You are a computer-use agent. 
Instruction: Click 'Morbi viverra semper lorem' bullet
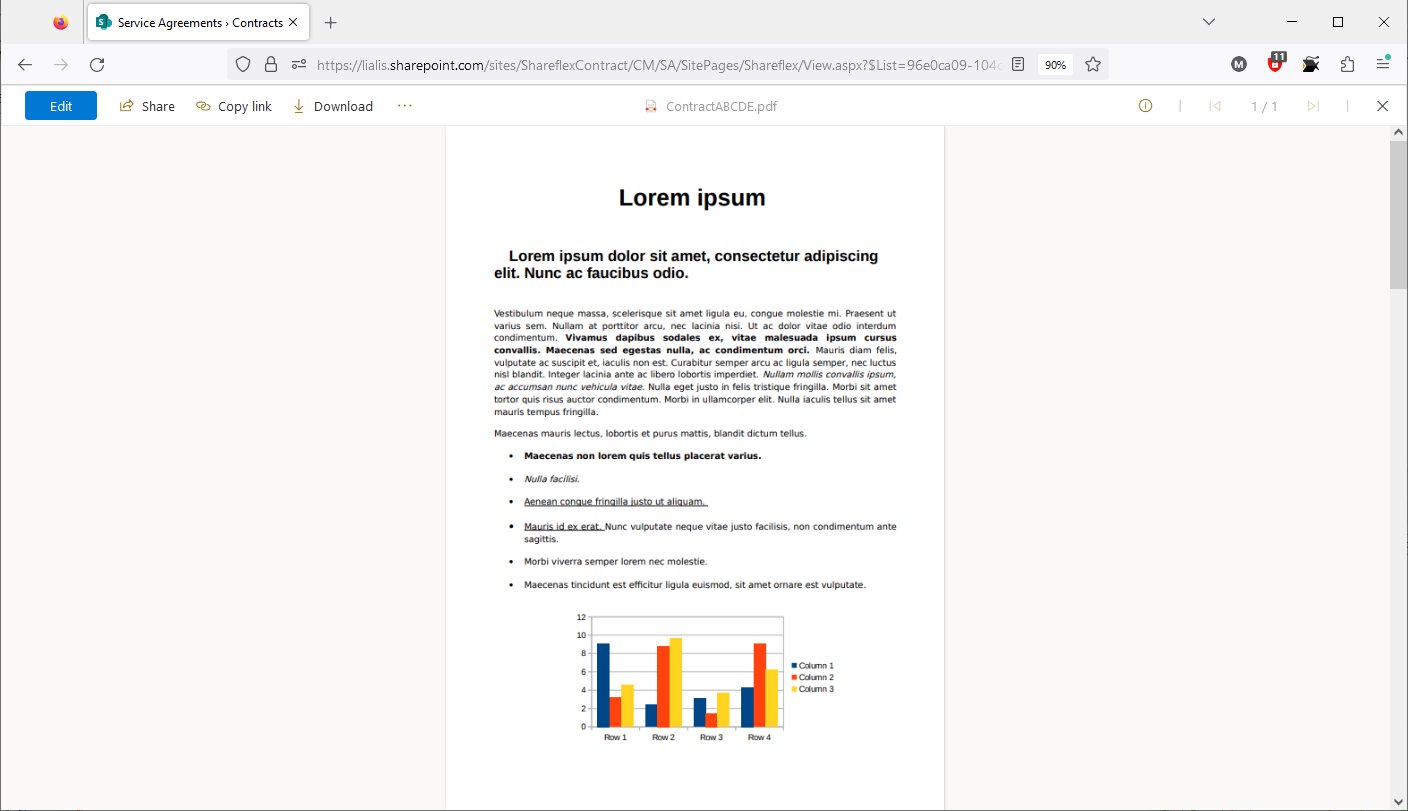pos(616,562)
